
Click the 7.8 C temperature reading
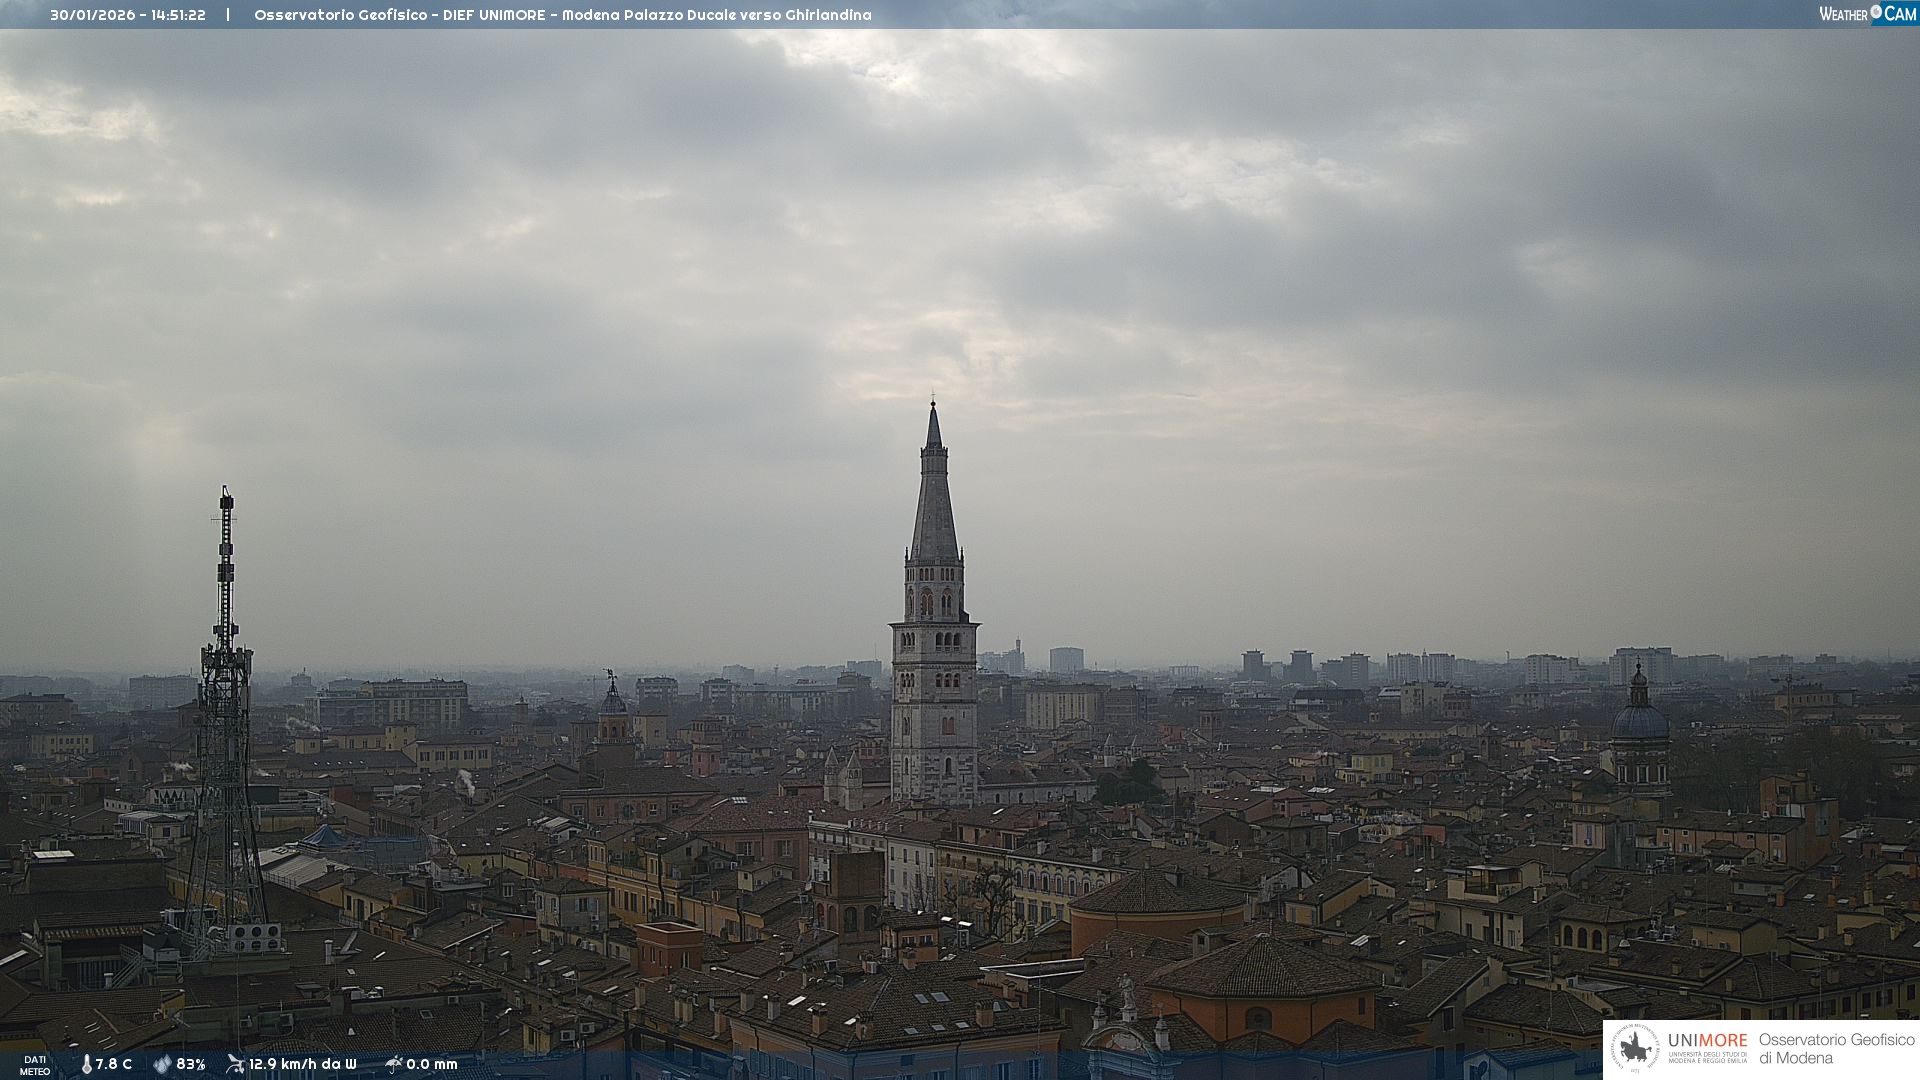(114, 1064)
